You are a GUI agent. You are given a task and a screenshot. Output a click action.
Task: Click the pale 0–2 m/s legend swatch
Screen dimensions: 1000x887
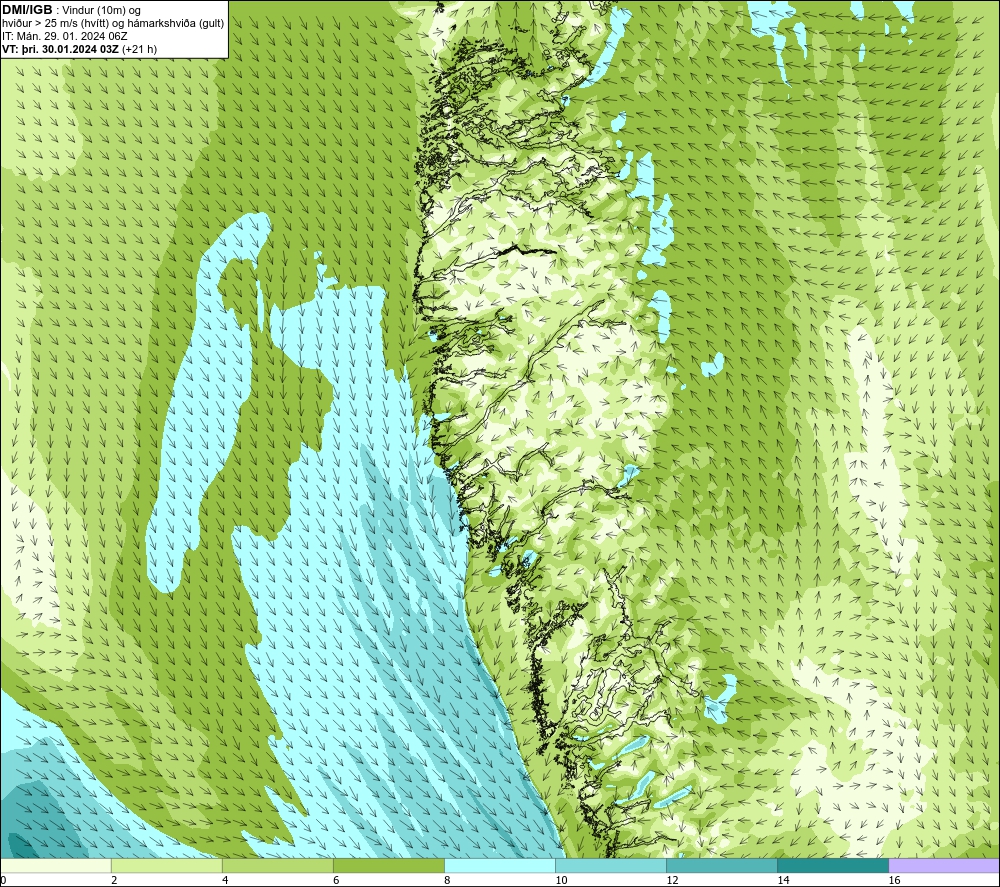[x=56, y=866]
